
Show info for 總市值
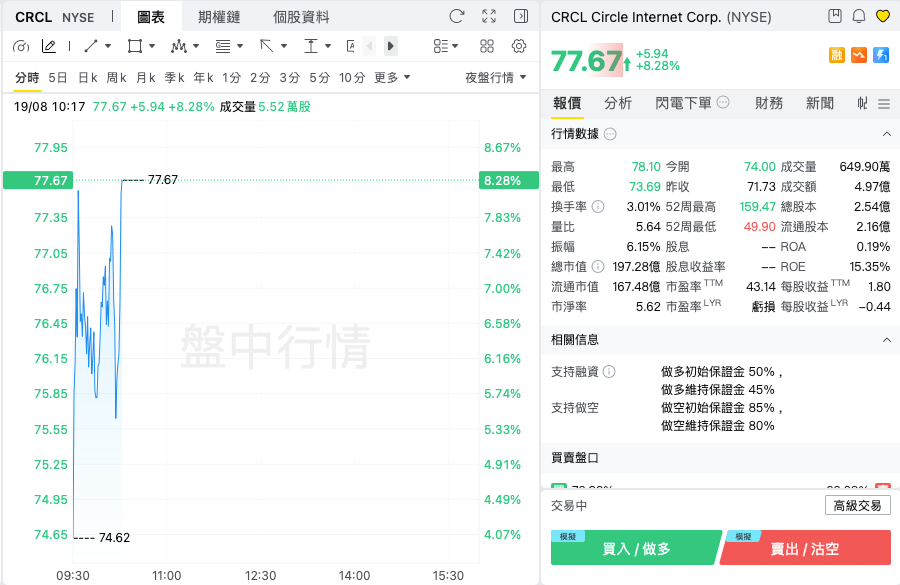coord(598,266)
